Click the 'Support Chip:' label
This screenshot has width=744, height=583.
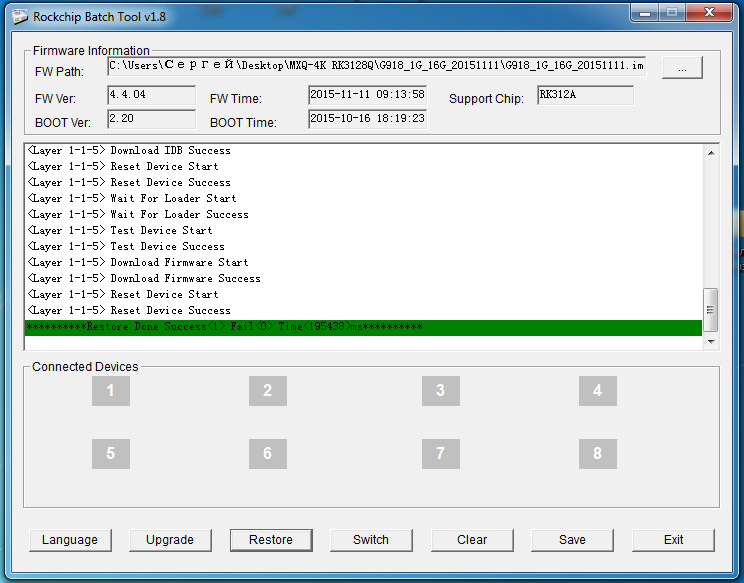point(486,99)
